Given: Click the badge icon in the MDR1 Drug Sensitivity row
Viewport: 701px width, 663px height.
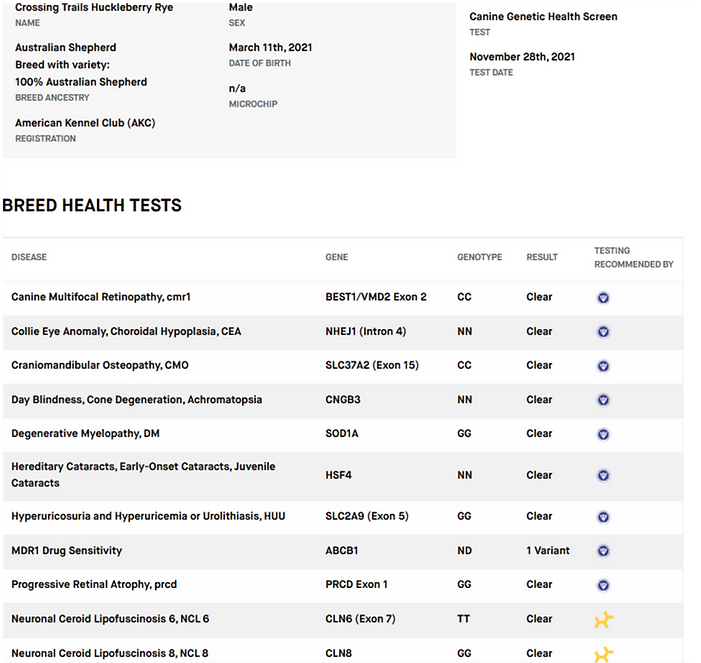Looking at the screenshot, I should coord(603,551).
